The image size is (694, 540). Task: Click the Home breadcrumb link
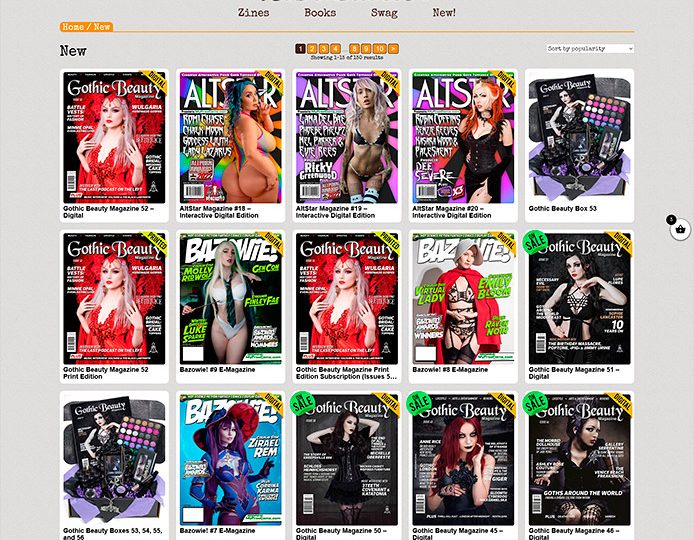[73, 27]
